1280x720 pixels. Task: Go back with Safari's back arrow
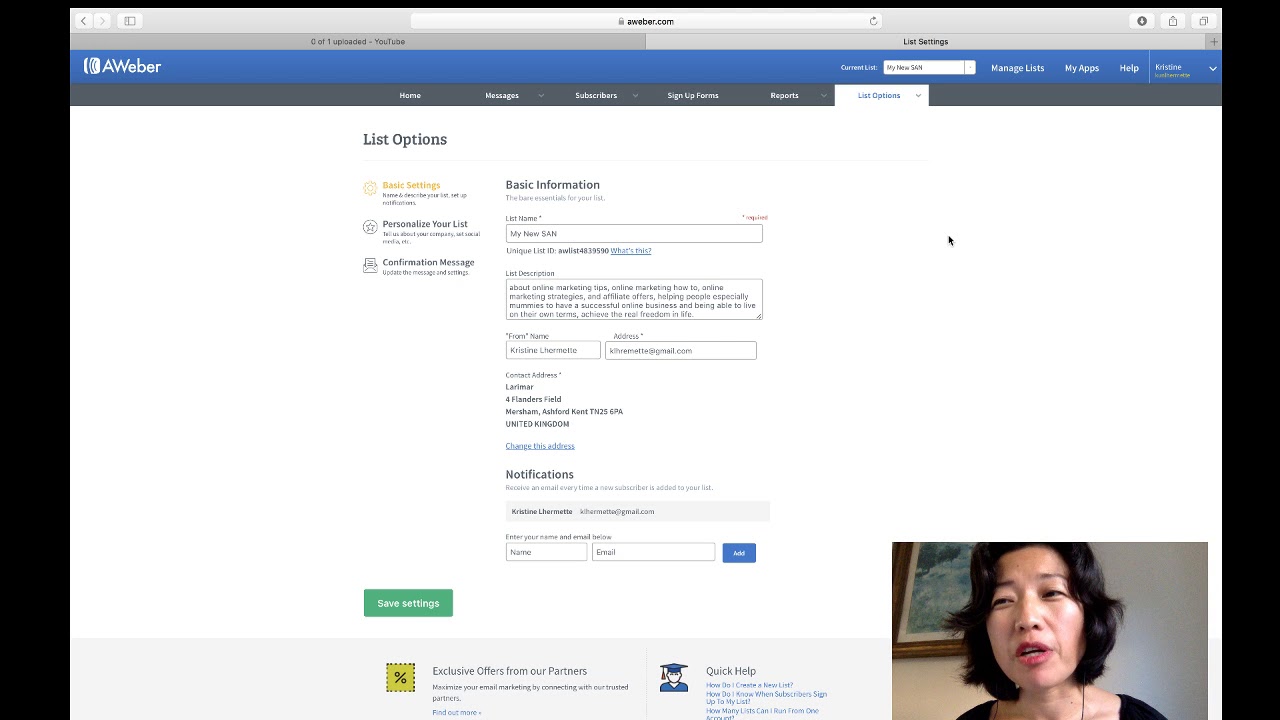pos(83,21)
